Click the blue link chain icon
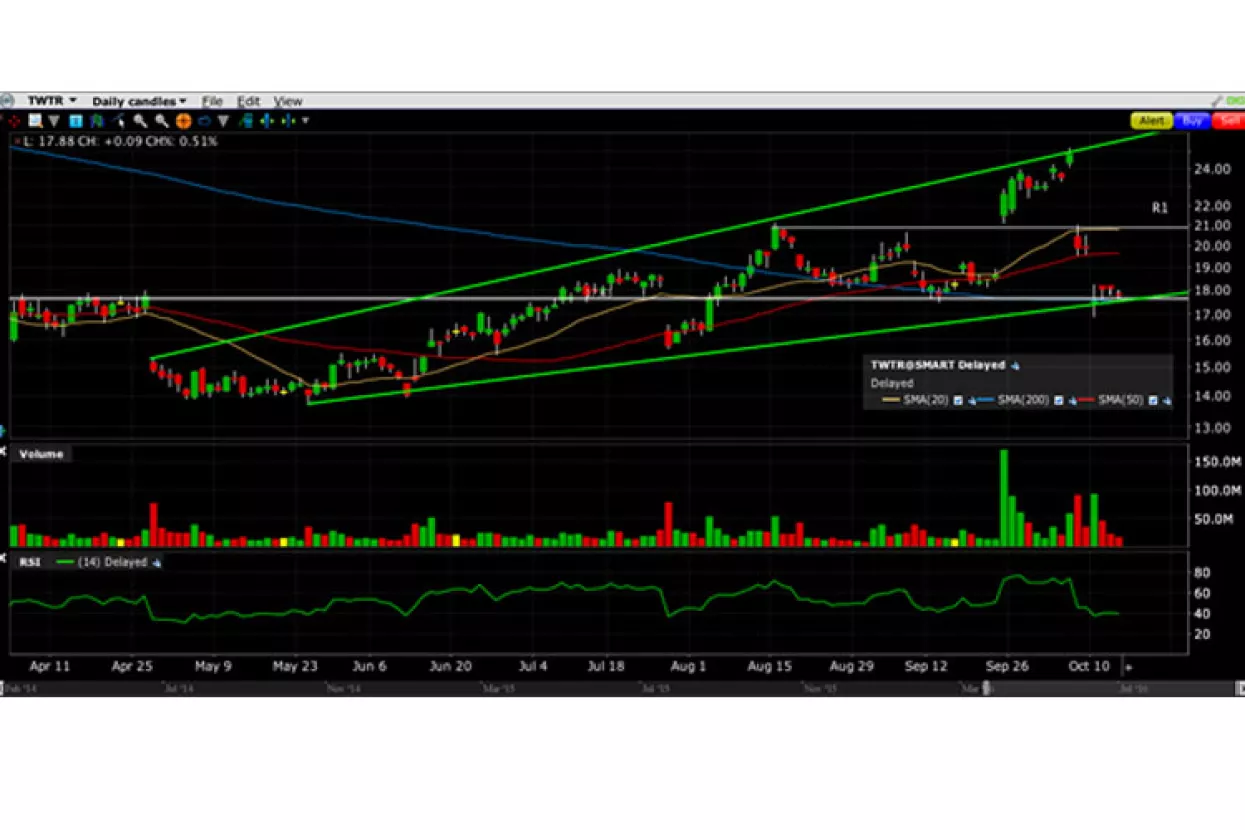 point(204,121)
